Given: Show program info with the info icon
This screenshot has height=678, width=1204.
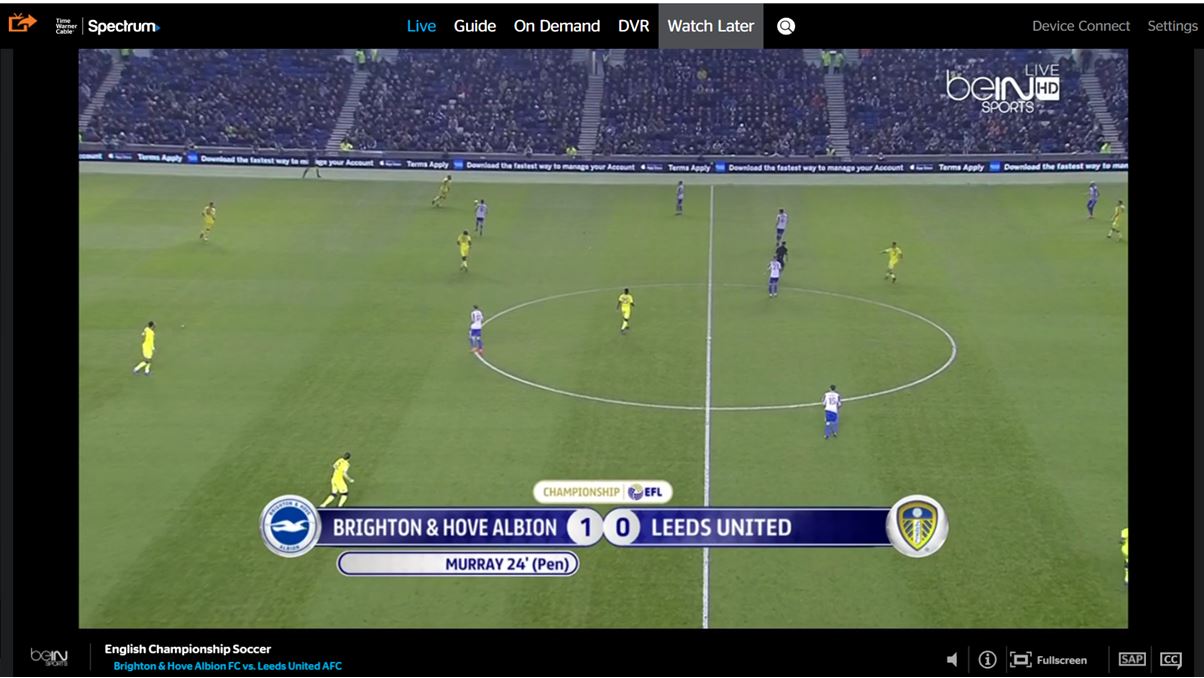Looking at the screenshot, I should click(x=987, y=659).
